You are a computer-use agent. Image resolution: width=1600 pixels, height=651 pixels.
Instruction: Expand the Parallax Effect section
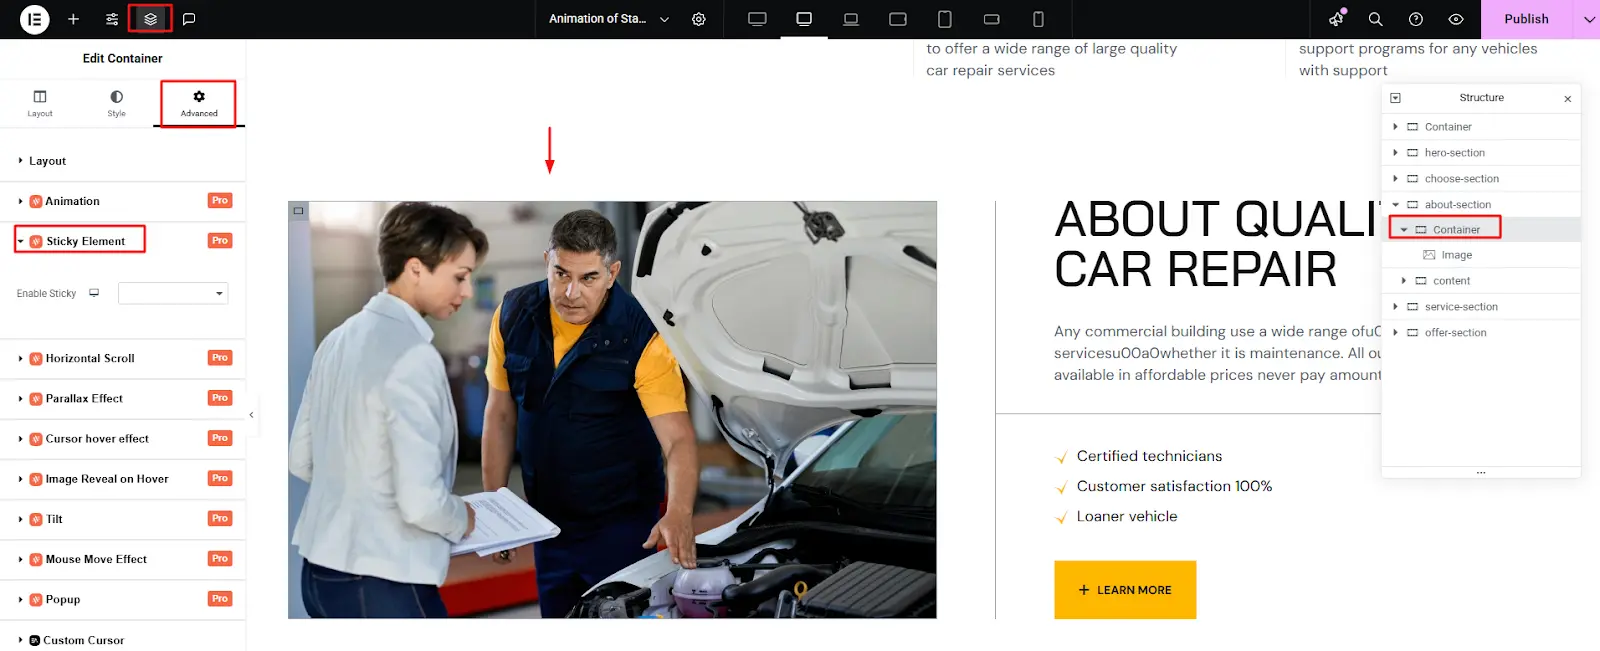point(84,398)
